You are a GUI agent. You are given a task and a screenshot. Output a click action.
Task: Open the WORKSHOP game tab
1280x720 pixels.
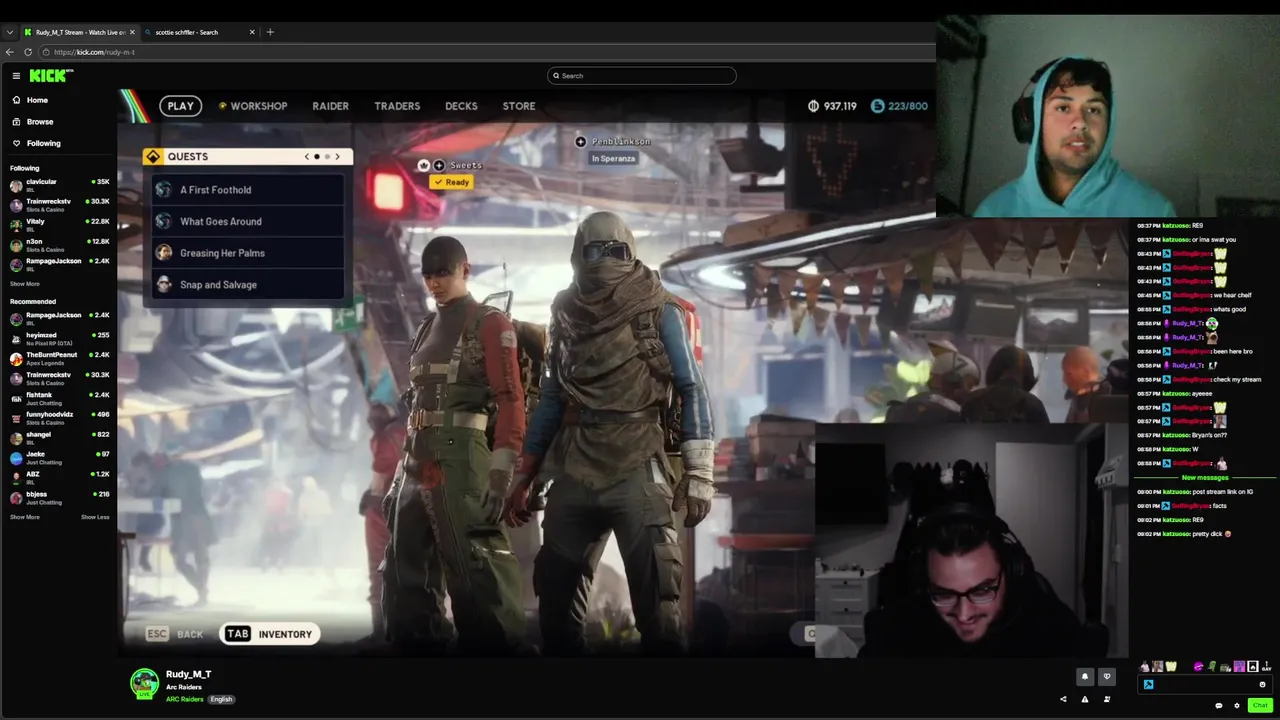click(253, 106)
